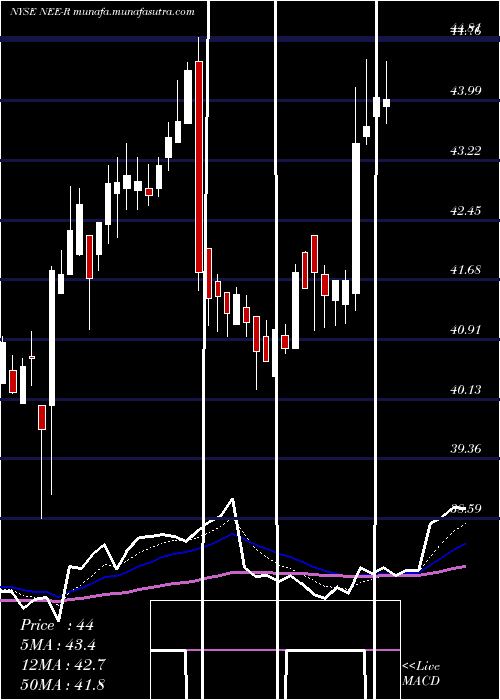Click the tallest red candlestick body
Viewport: 500px width, 700px height.
pos(199,167)
